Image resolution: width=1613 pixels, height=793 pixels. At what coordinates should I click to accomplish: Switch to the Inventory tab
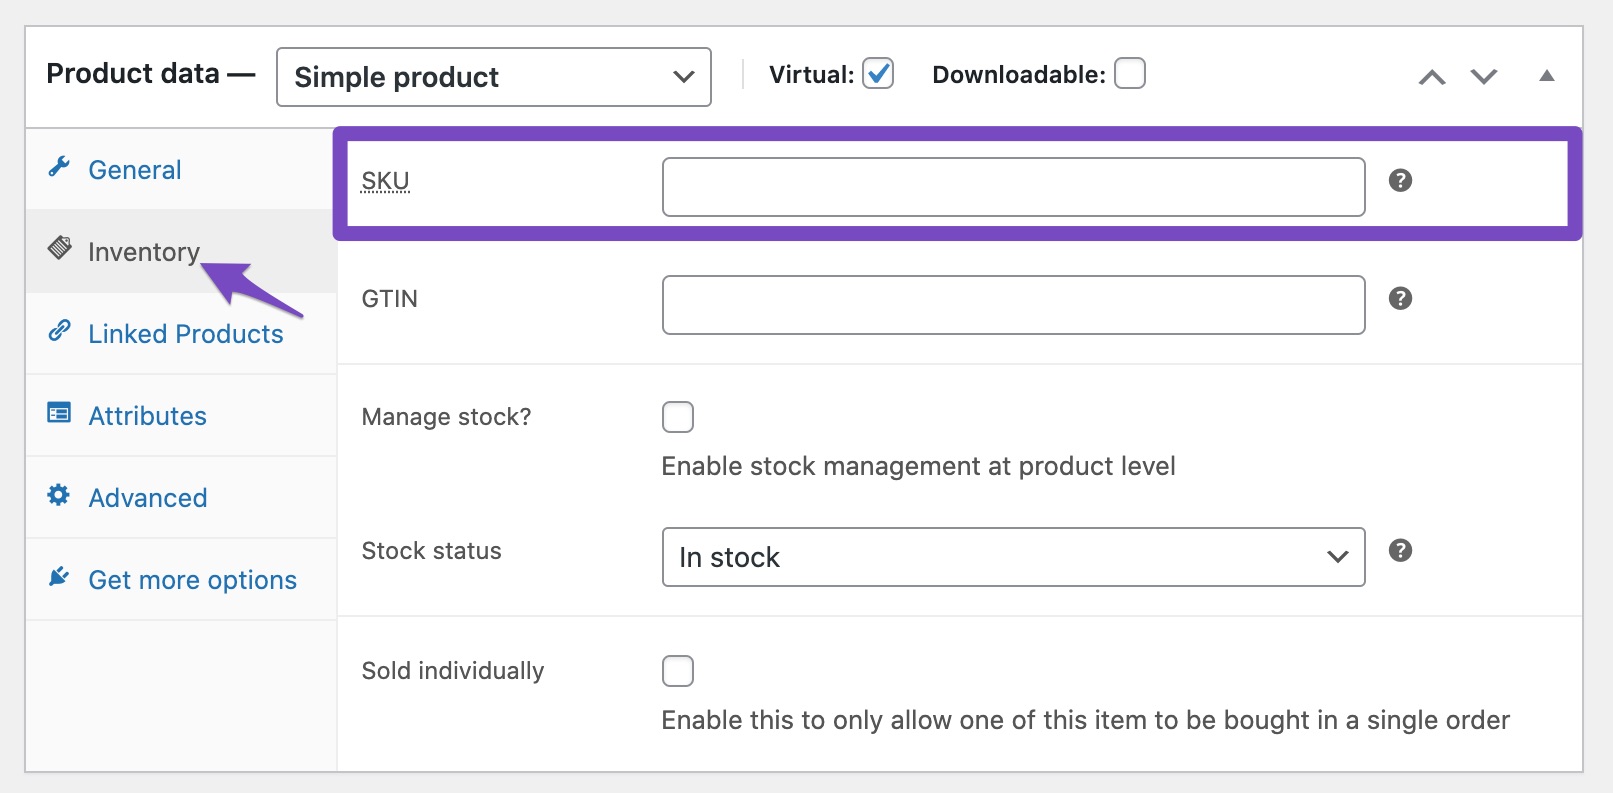pos(143,252)
